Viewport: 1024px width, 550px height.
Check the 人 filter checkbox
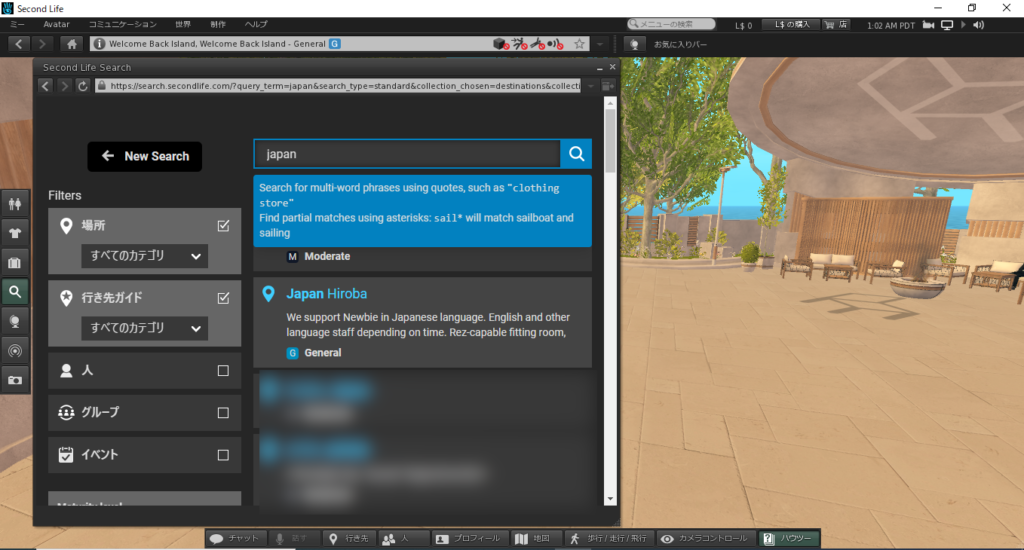[223, 370]
